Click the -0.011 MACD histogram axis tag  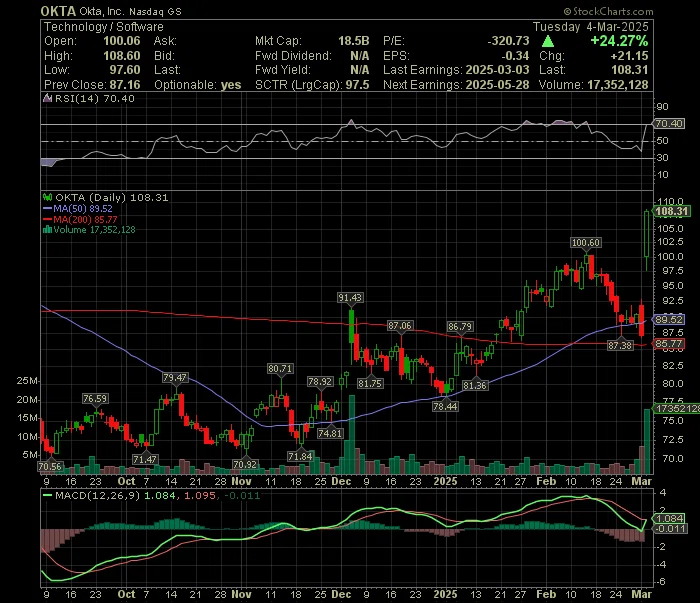[x=670, y=529]
